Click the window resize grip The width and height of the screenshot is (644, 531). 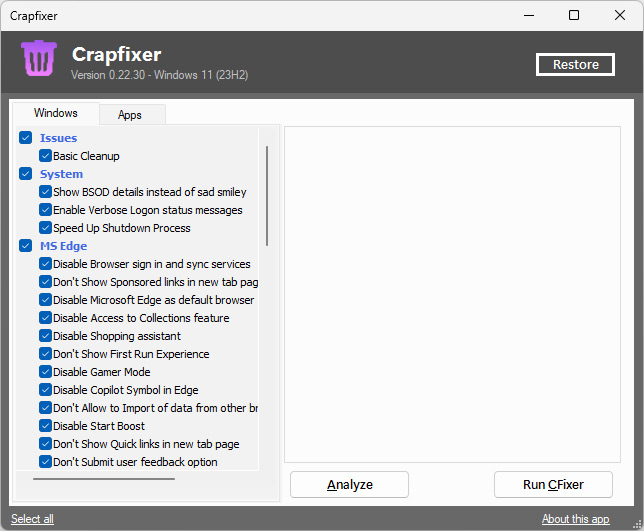pos(637,524)
